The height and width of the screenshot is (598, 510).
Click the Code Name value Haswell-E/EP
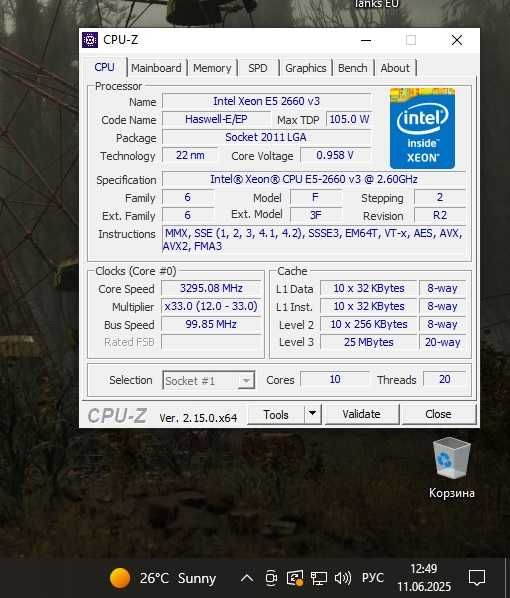216,119
